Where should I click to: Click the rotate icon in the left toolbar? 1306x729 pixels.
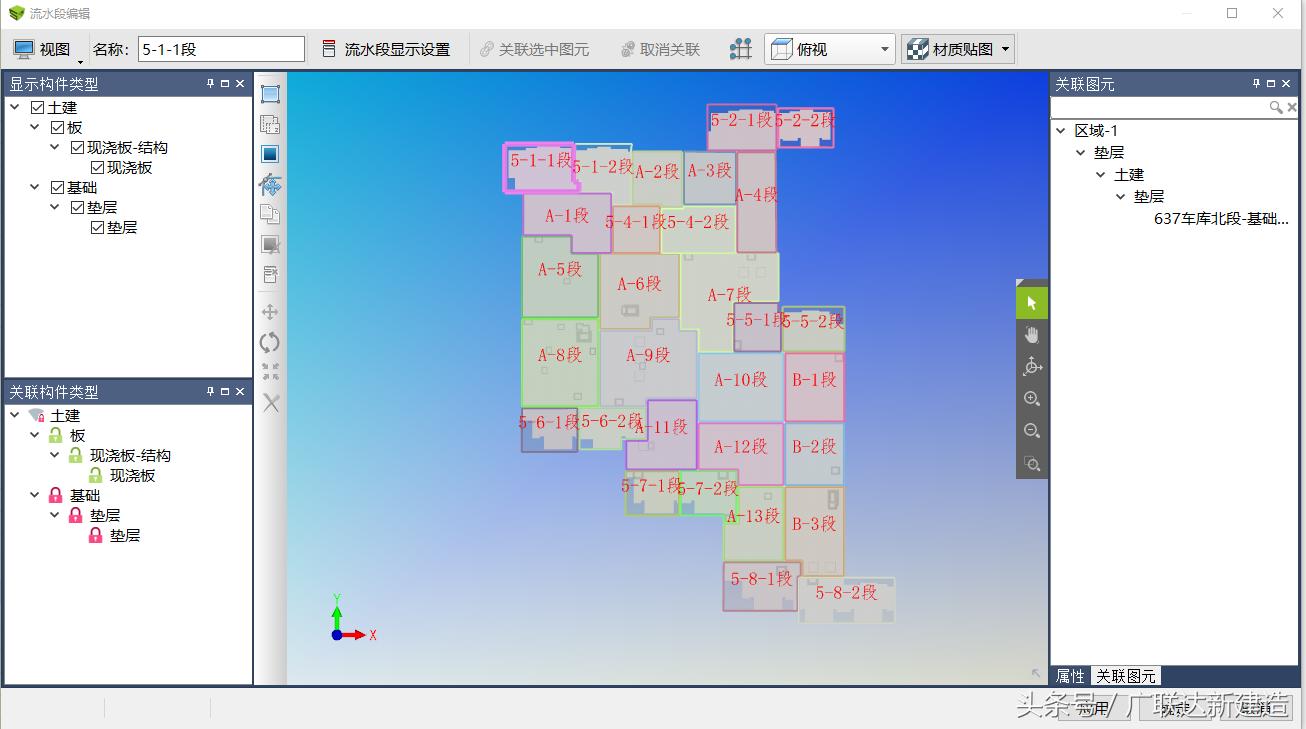tap(271, 343)
